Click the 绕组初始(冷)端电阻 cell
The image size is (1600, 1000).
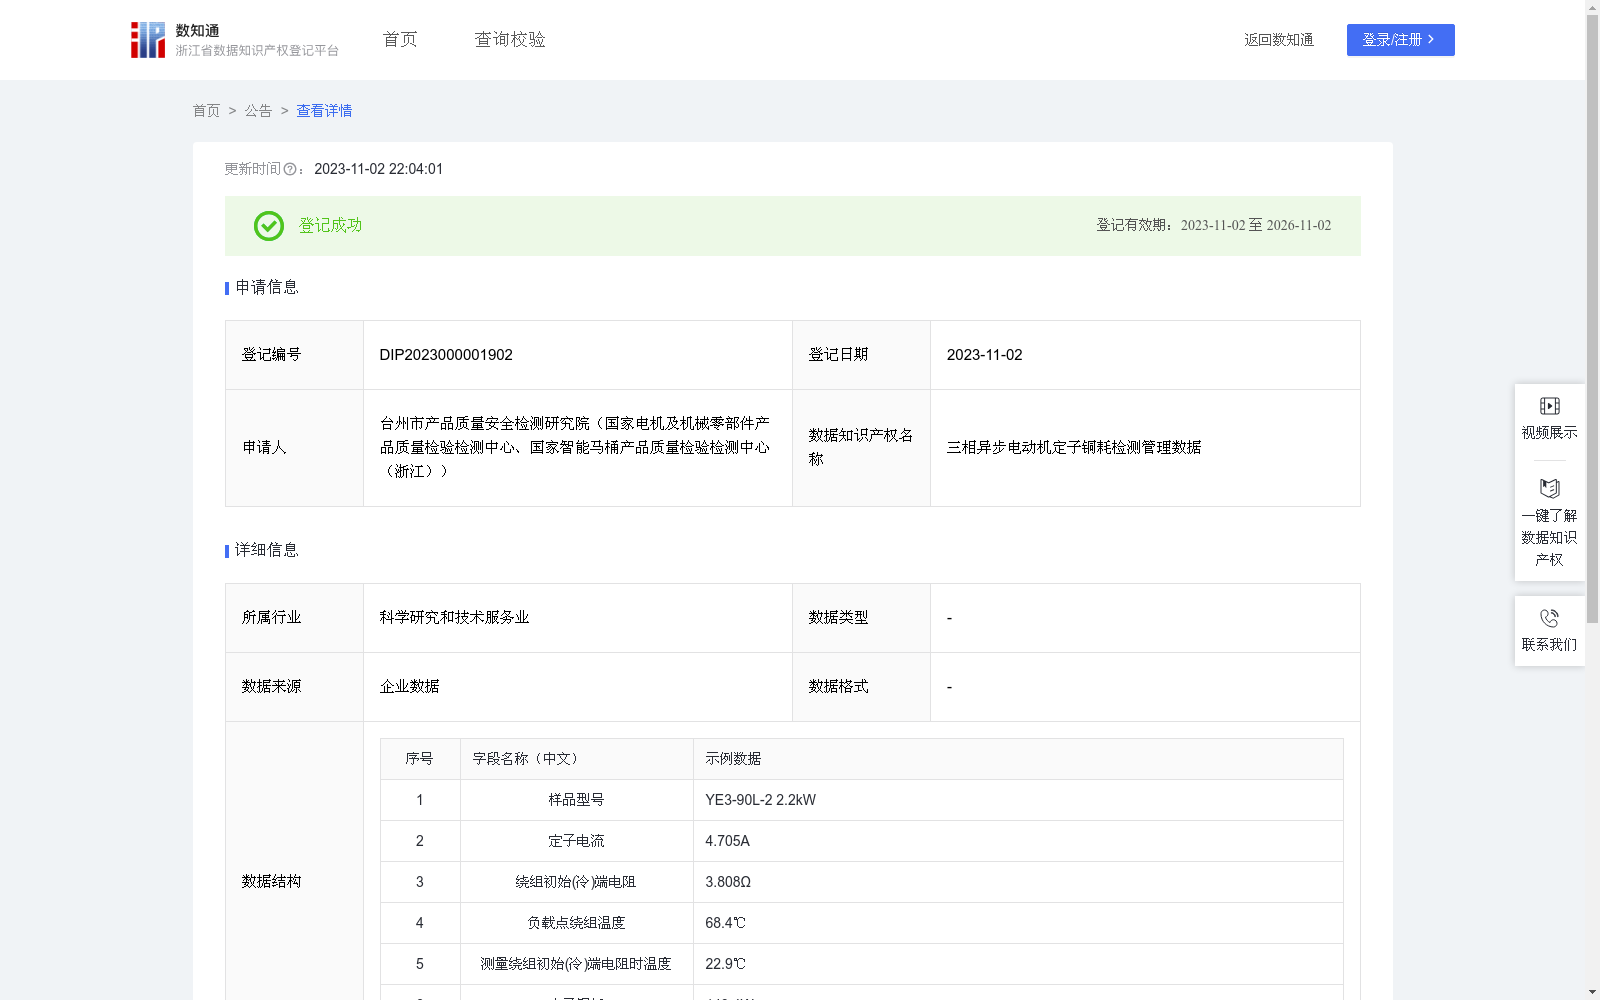click(x=577, y=882)
